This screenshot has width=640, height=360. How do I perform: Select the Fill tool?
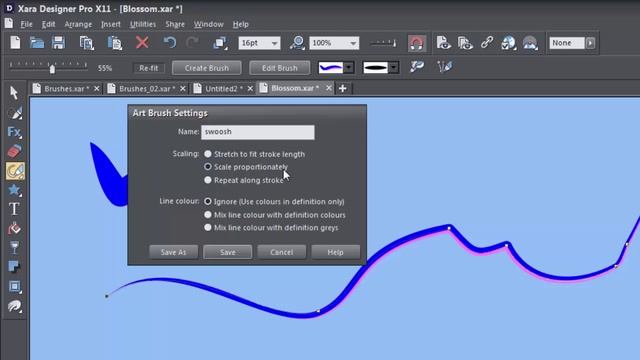point(14,229)
